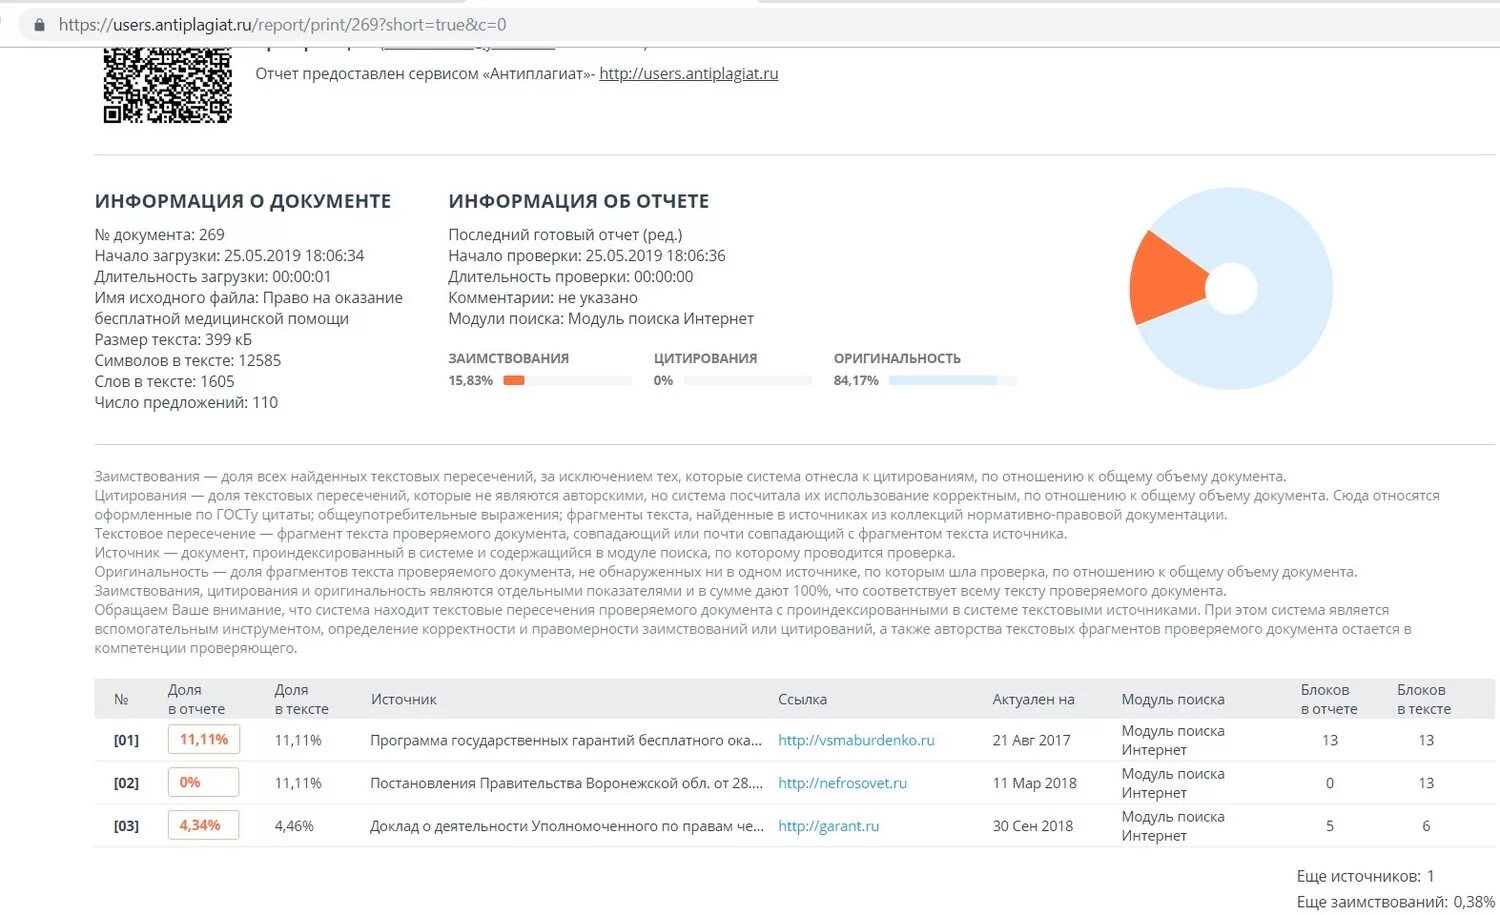Click the "ЗАИМСТВОВАНИЯ" label
The image size is (1500, 915).
point(508,359)
